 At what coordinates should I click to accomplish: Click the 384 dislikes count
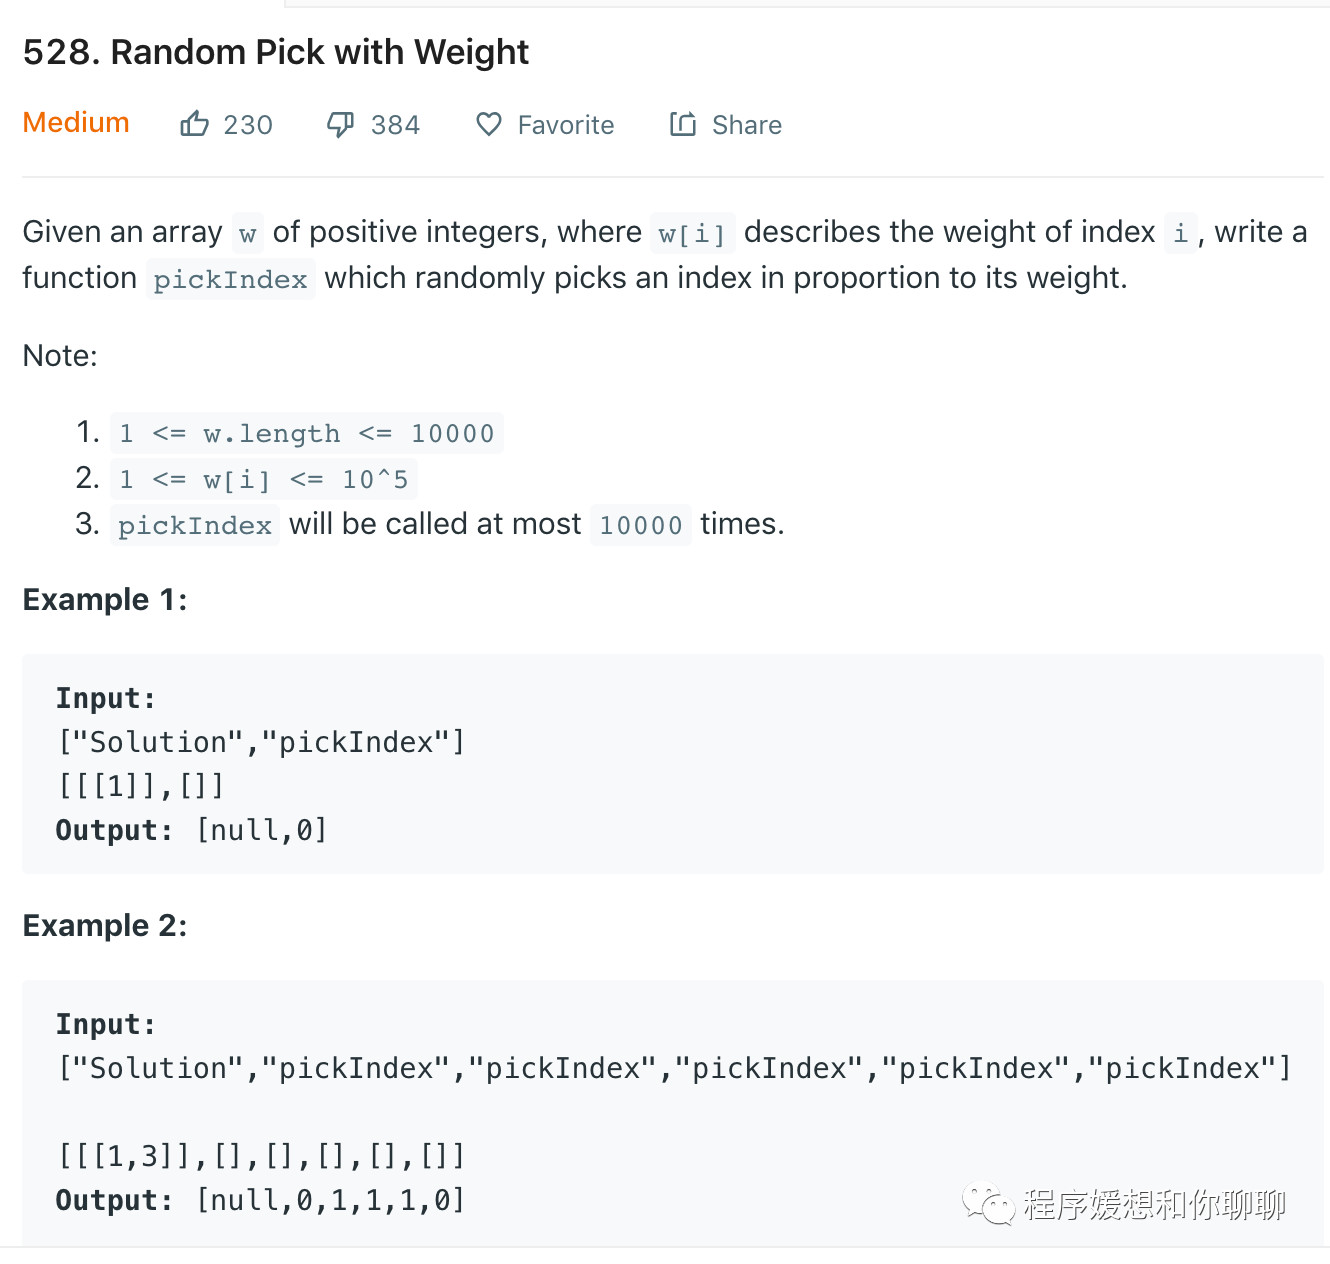pyautogui.click(x=395, y=125)
